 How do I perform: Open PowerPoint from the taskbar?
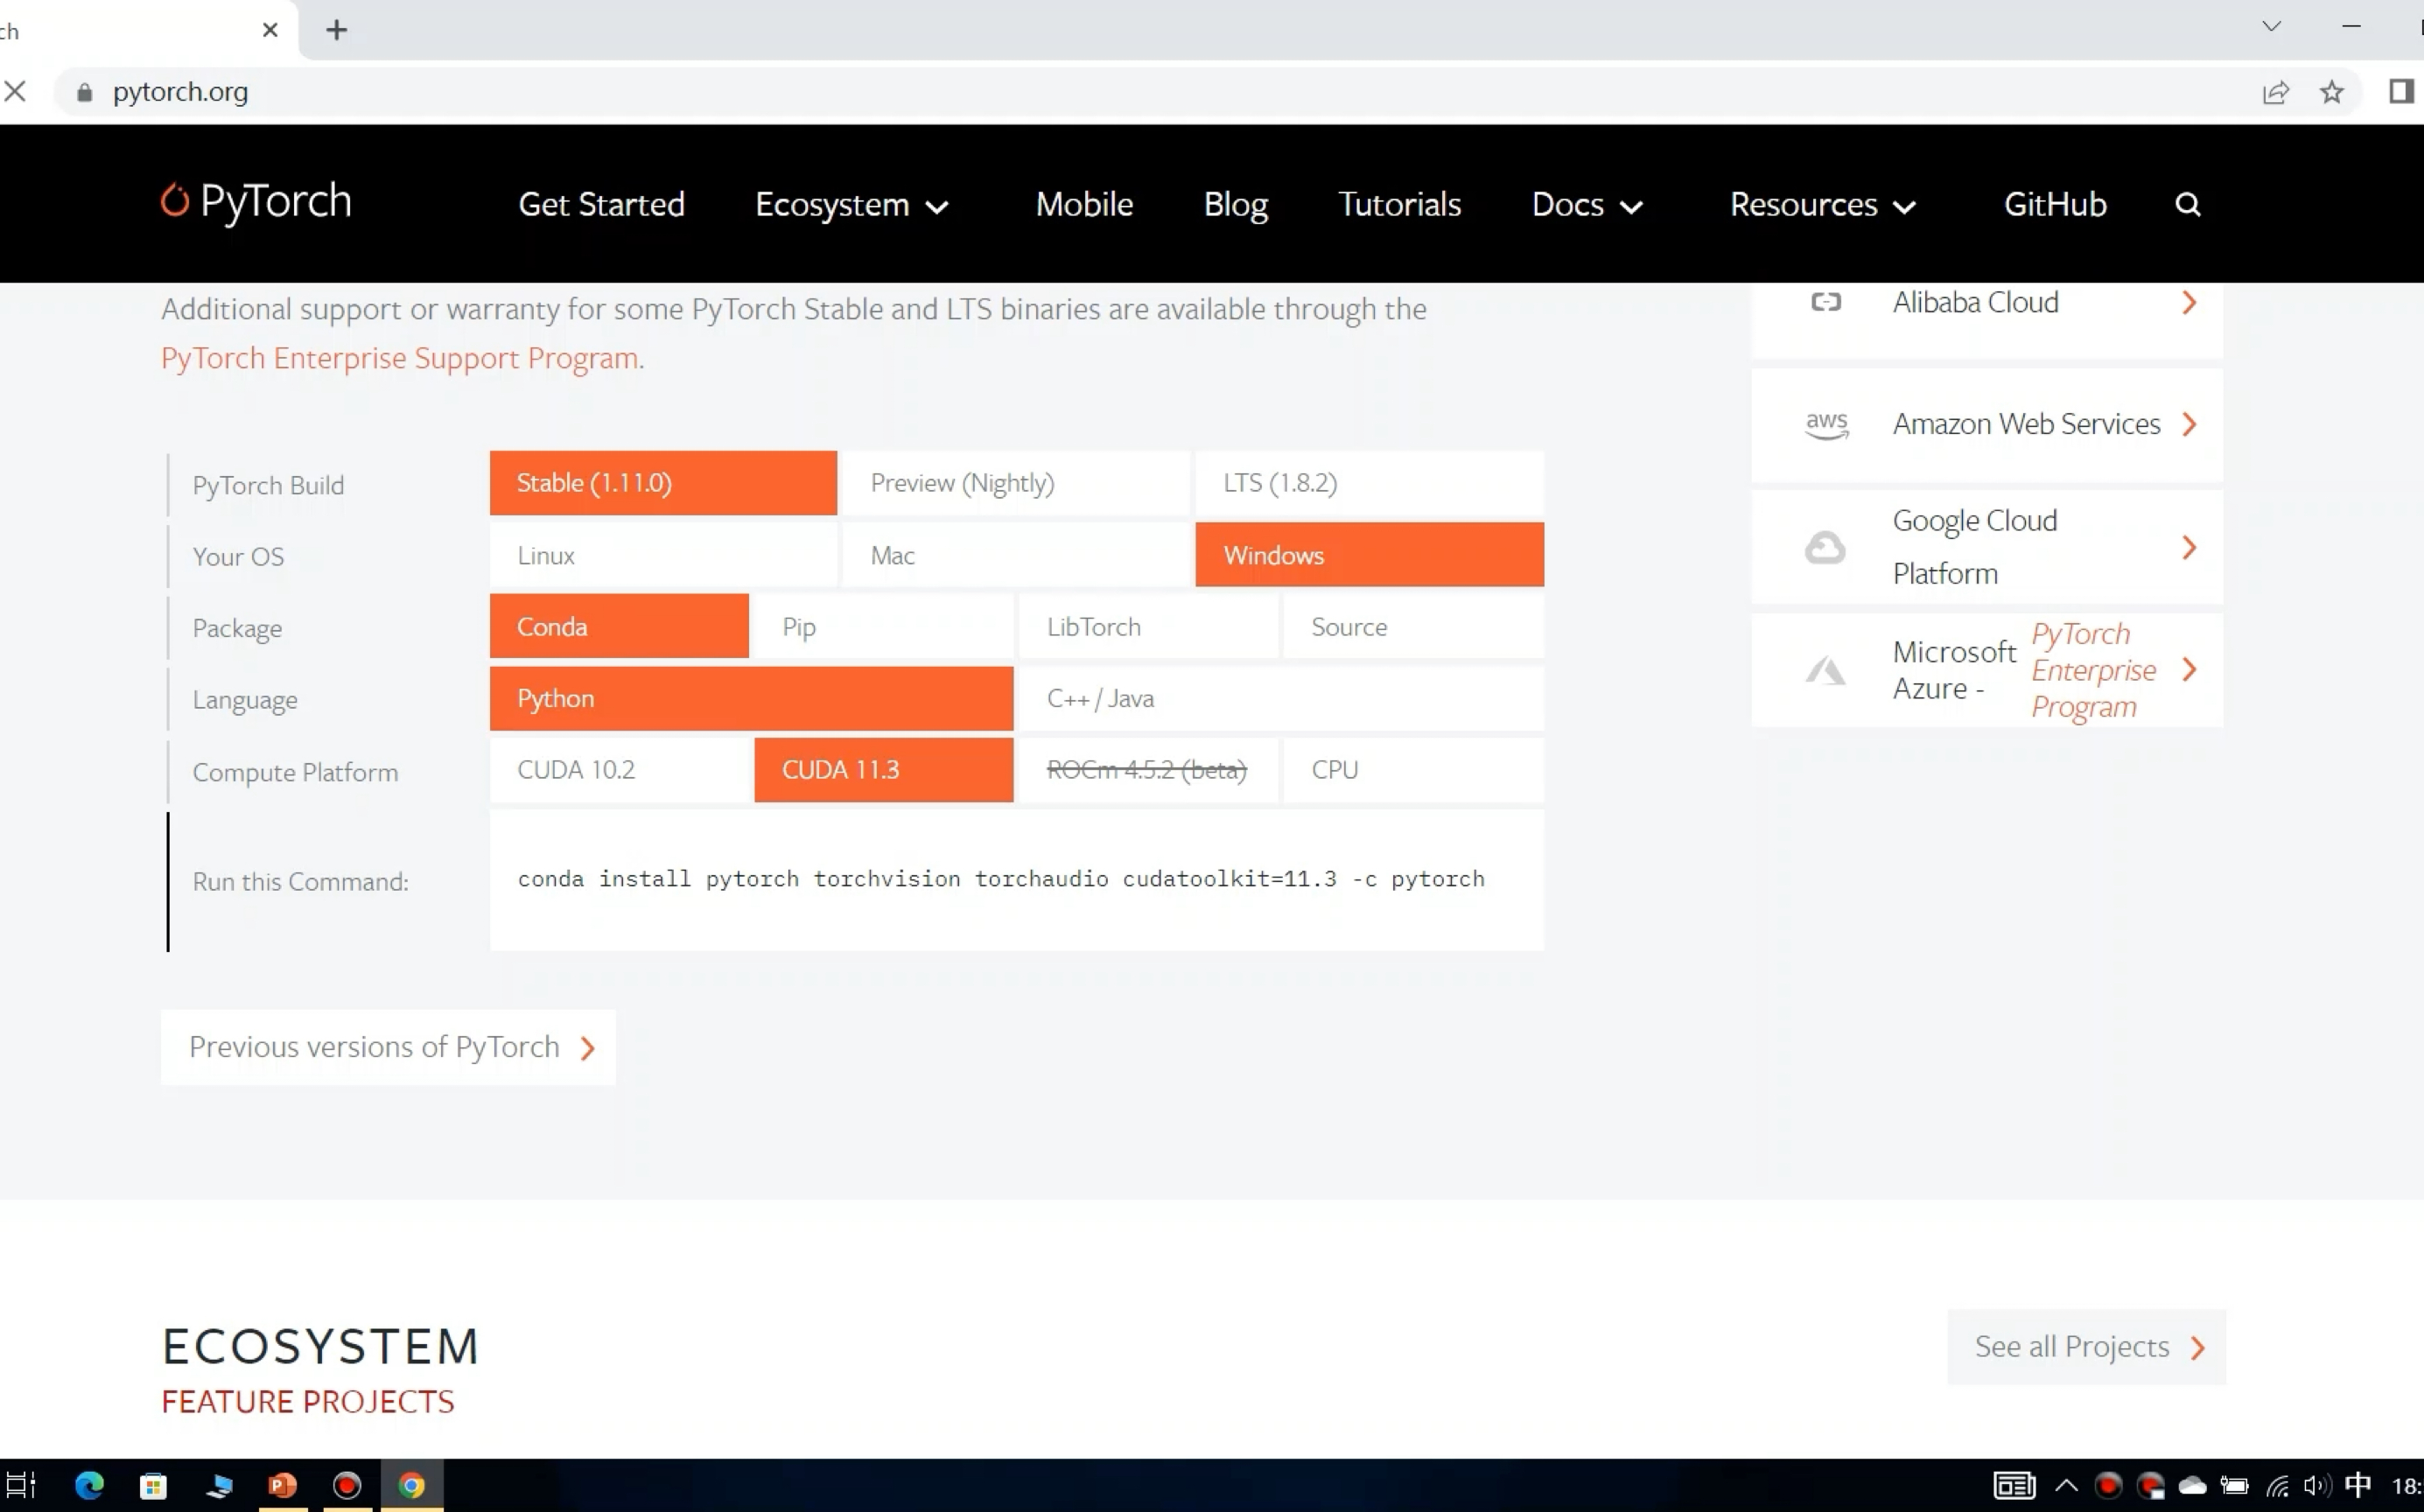point(283,1485)
